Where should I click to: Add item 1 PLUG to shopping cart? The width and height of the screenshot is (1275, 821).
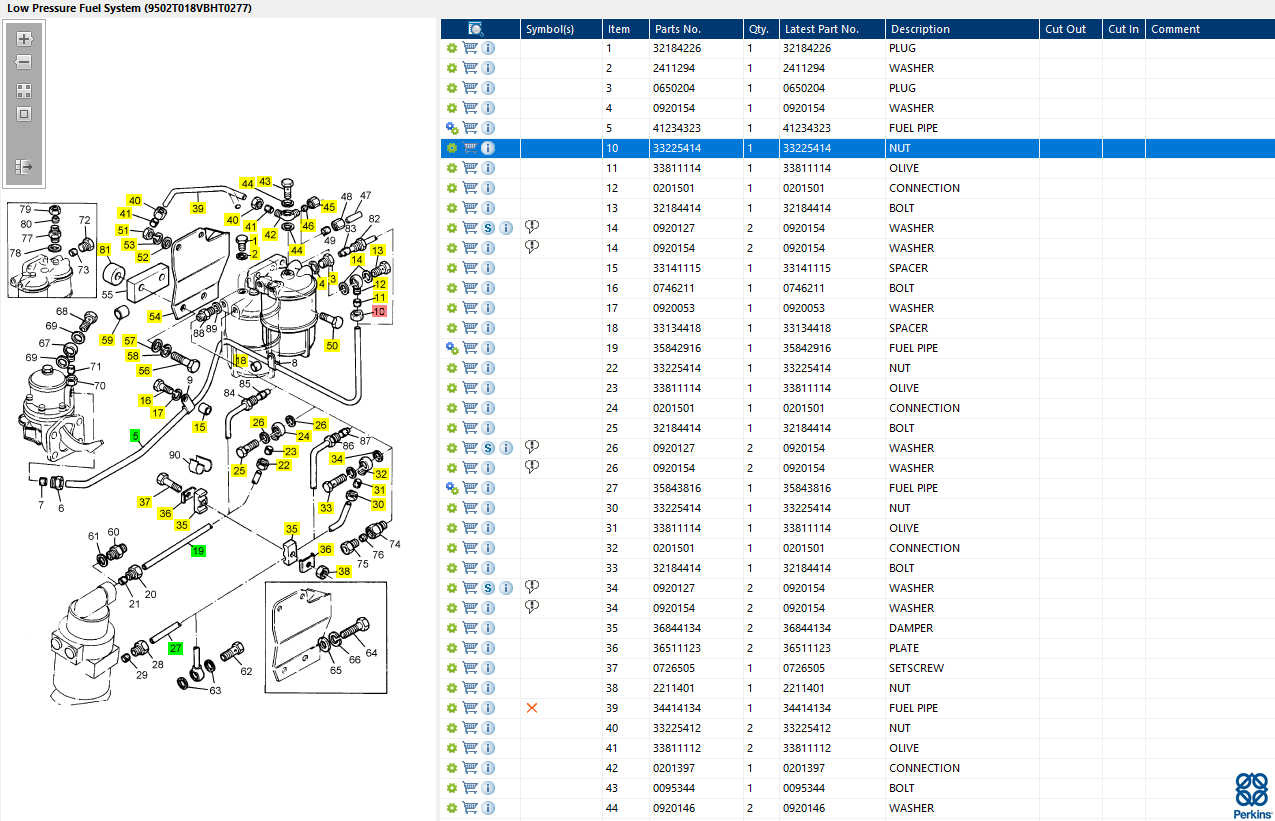tap(470, 48)
